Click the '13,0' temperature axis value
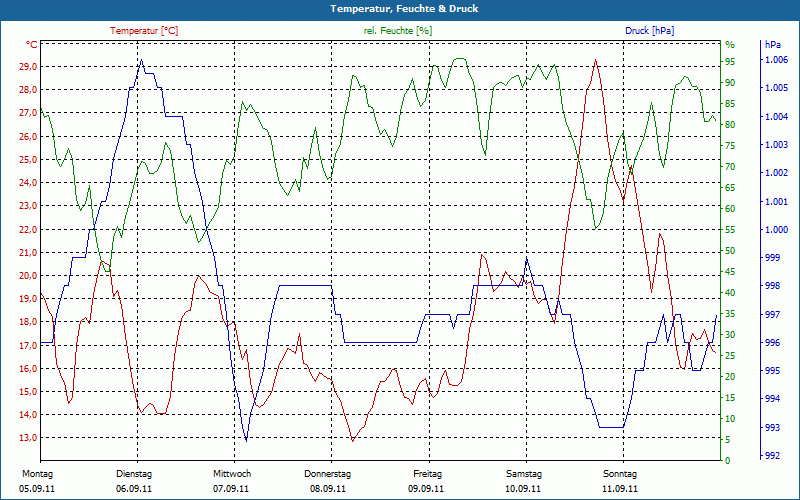 click(x=28, y=438)
